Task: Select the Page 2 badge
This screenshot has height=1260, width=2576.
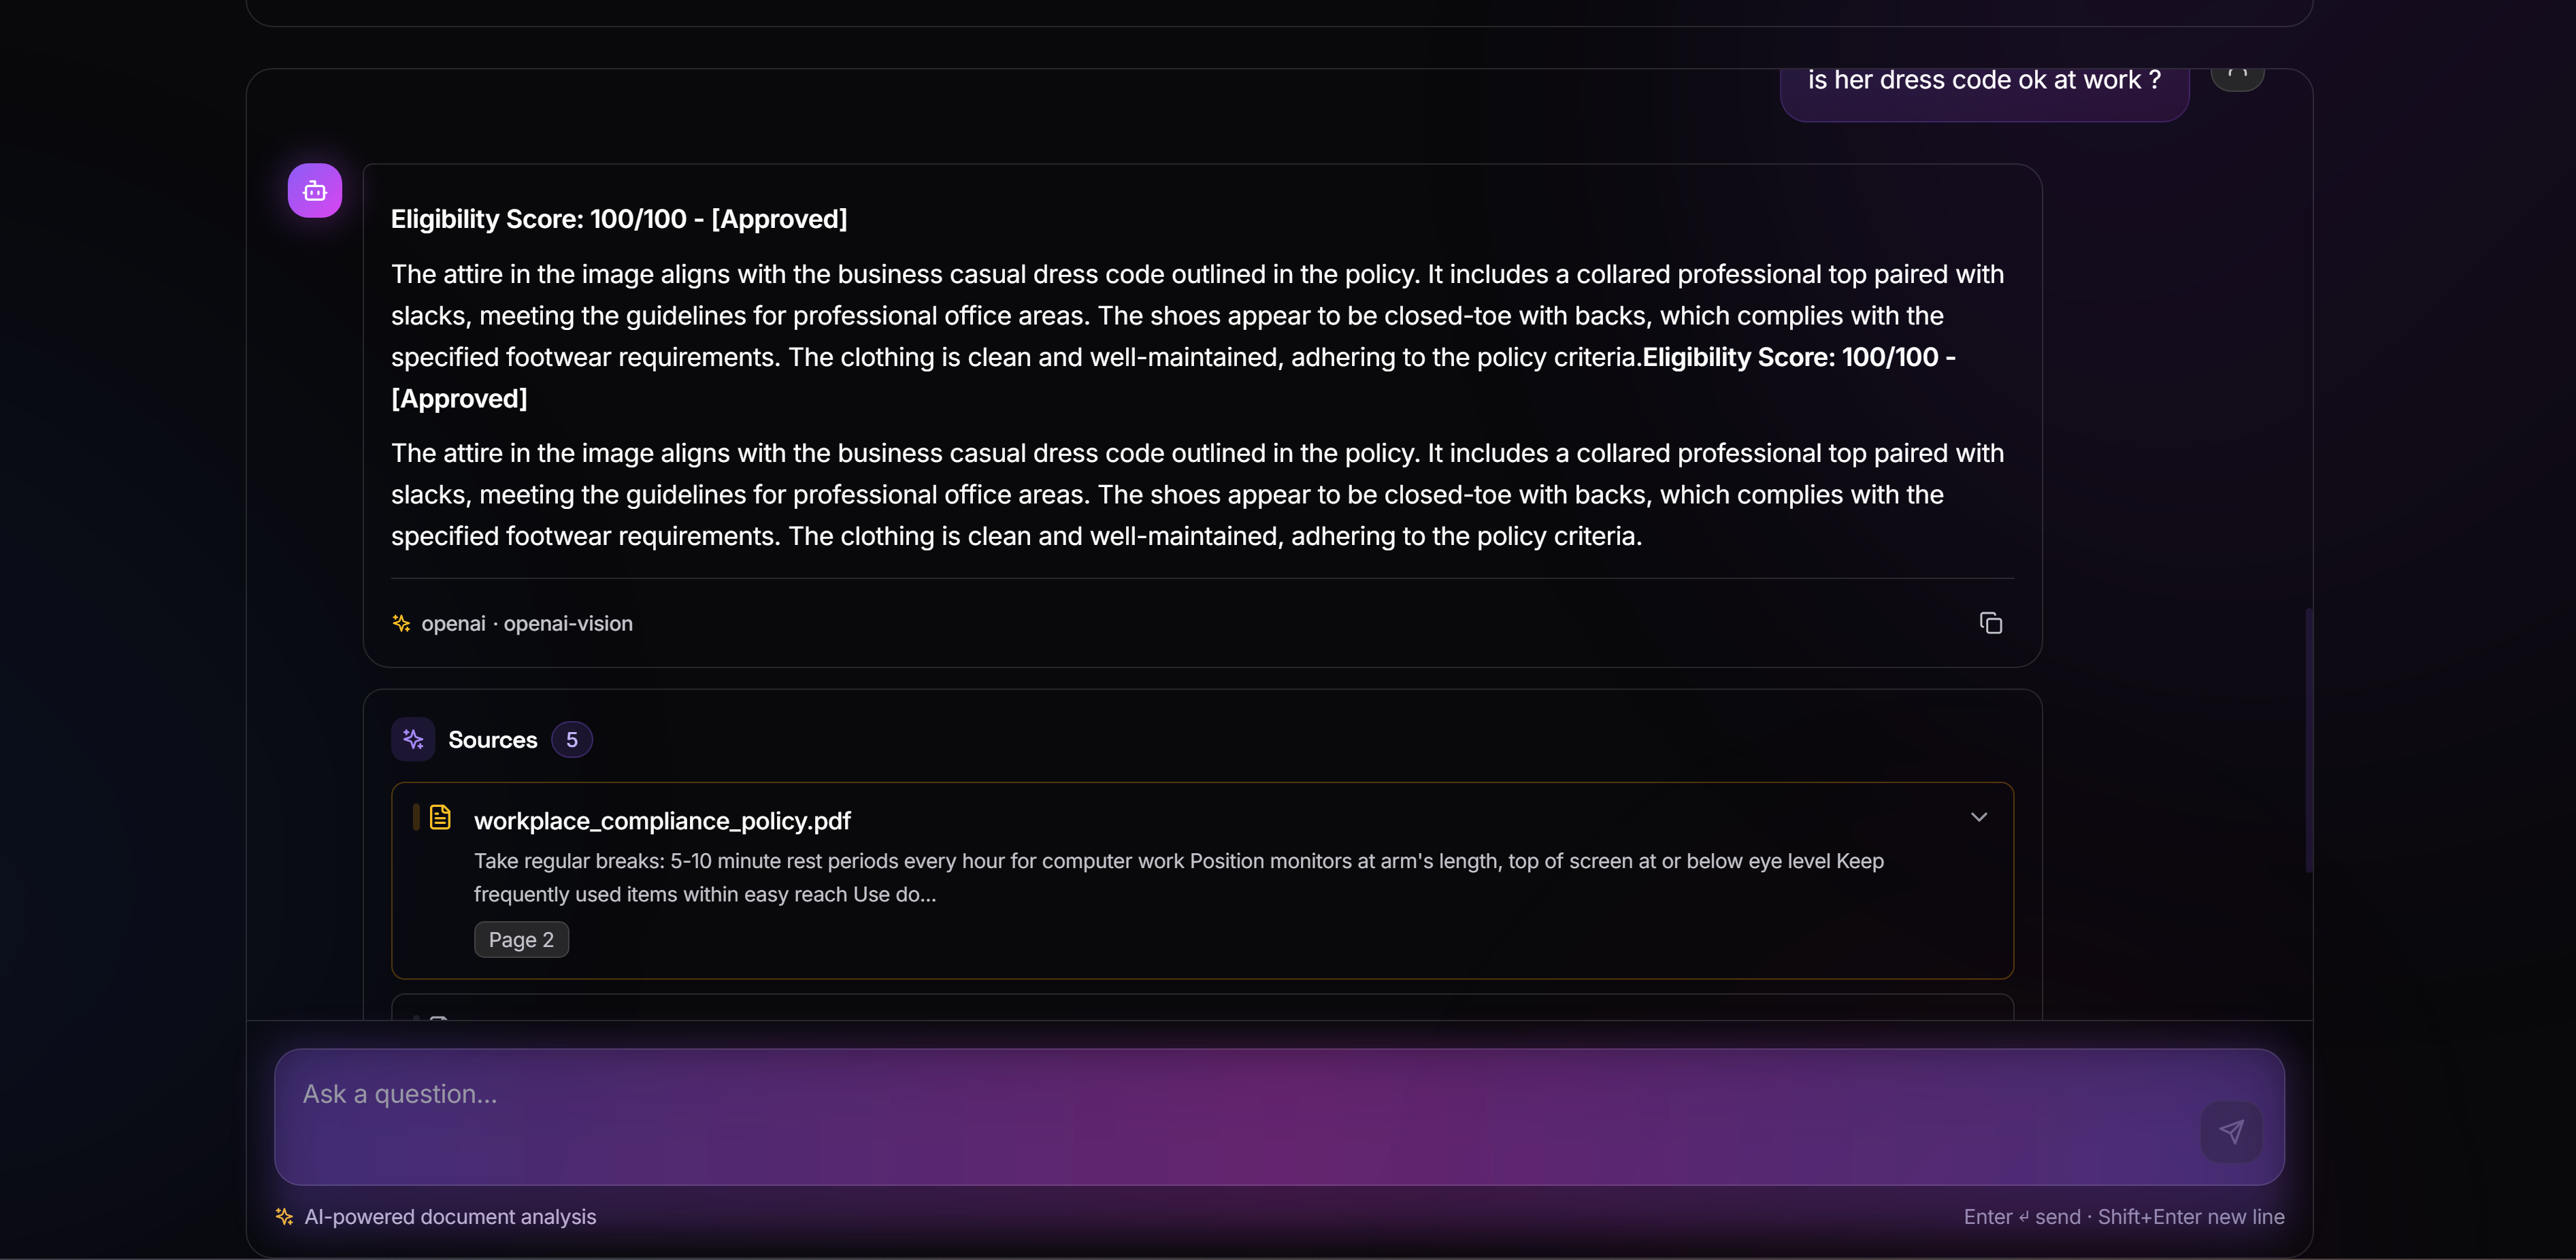Action: [521, 939]
